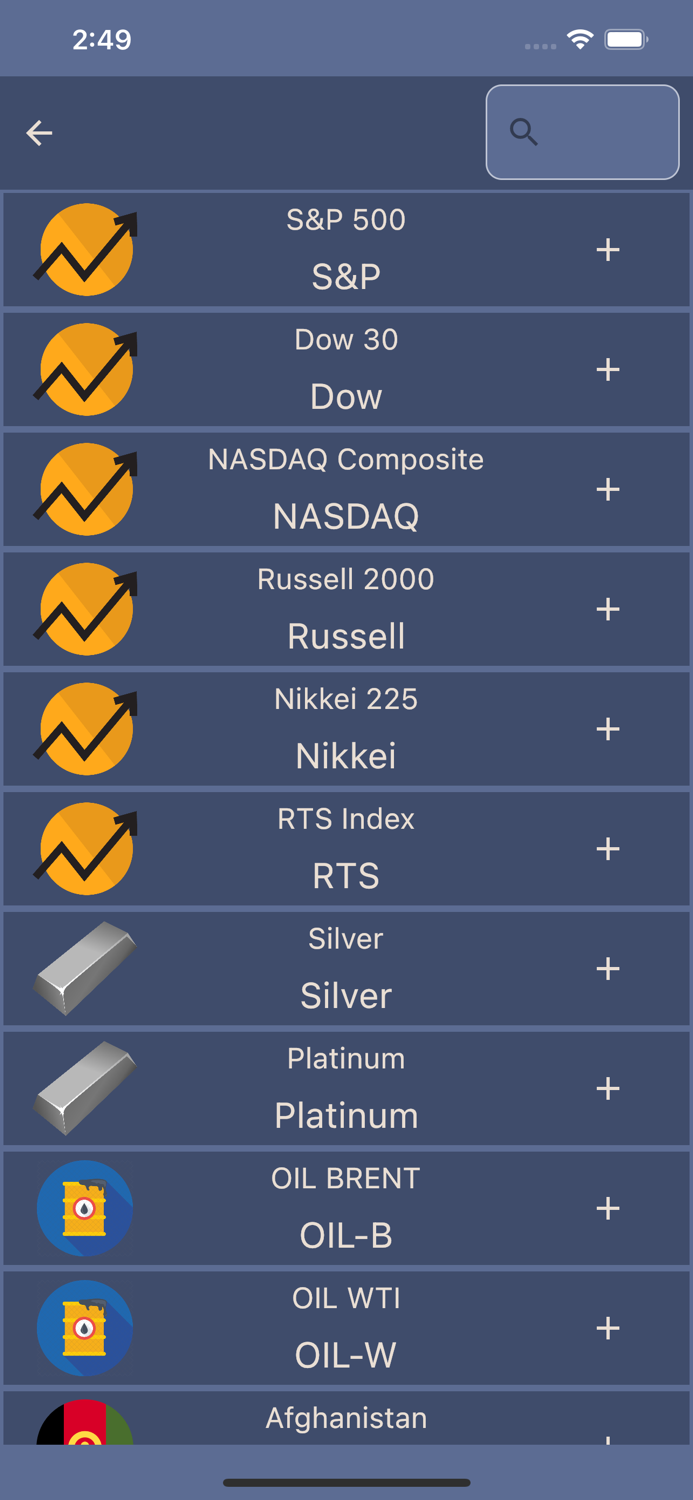This screenshot has width=693, height=1500.
Task: Add Dow 30 using its plus button
Action: [x=607, y=369]
